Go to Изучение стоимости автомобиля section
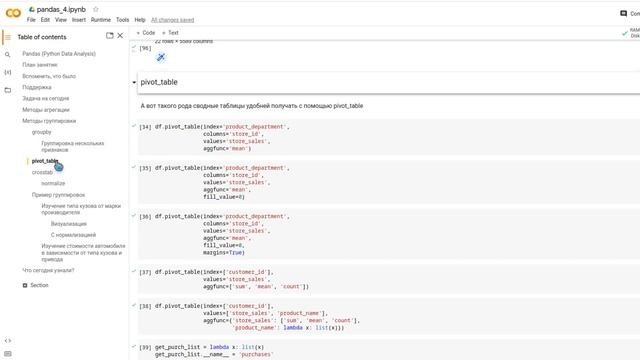The image size is (640, 360). pyautogui.click(x=83, y=253)
